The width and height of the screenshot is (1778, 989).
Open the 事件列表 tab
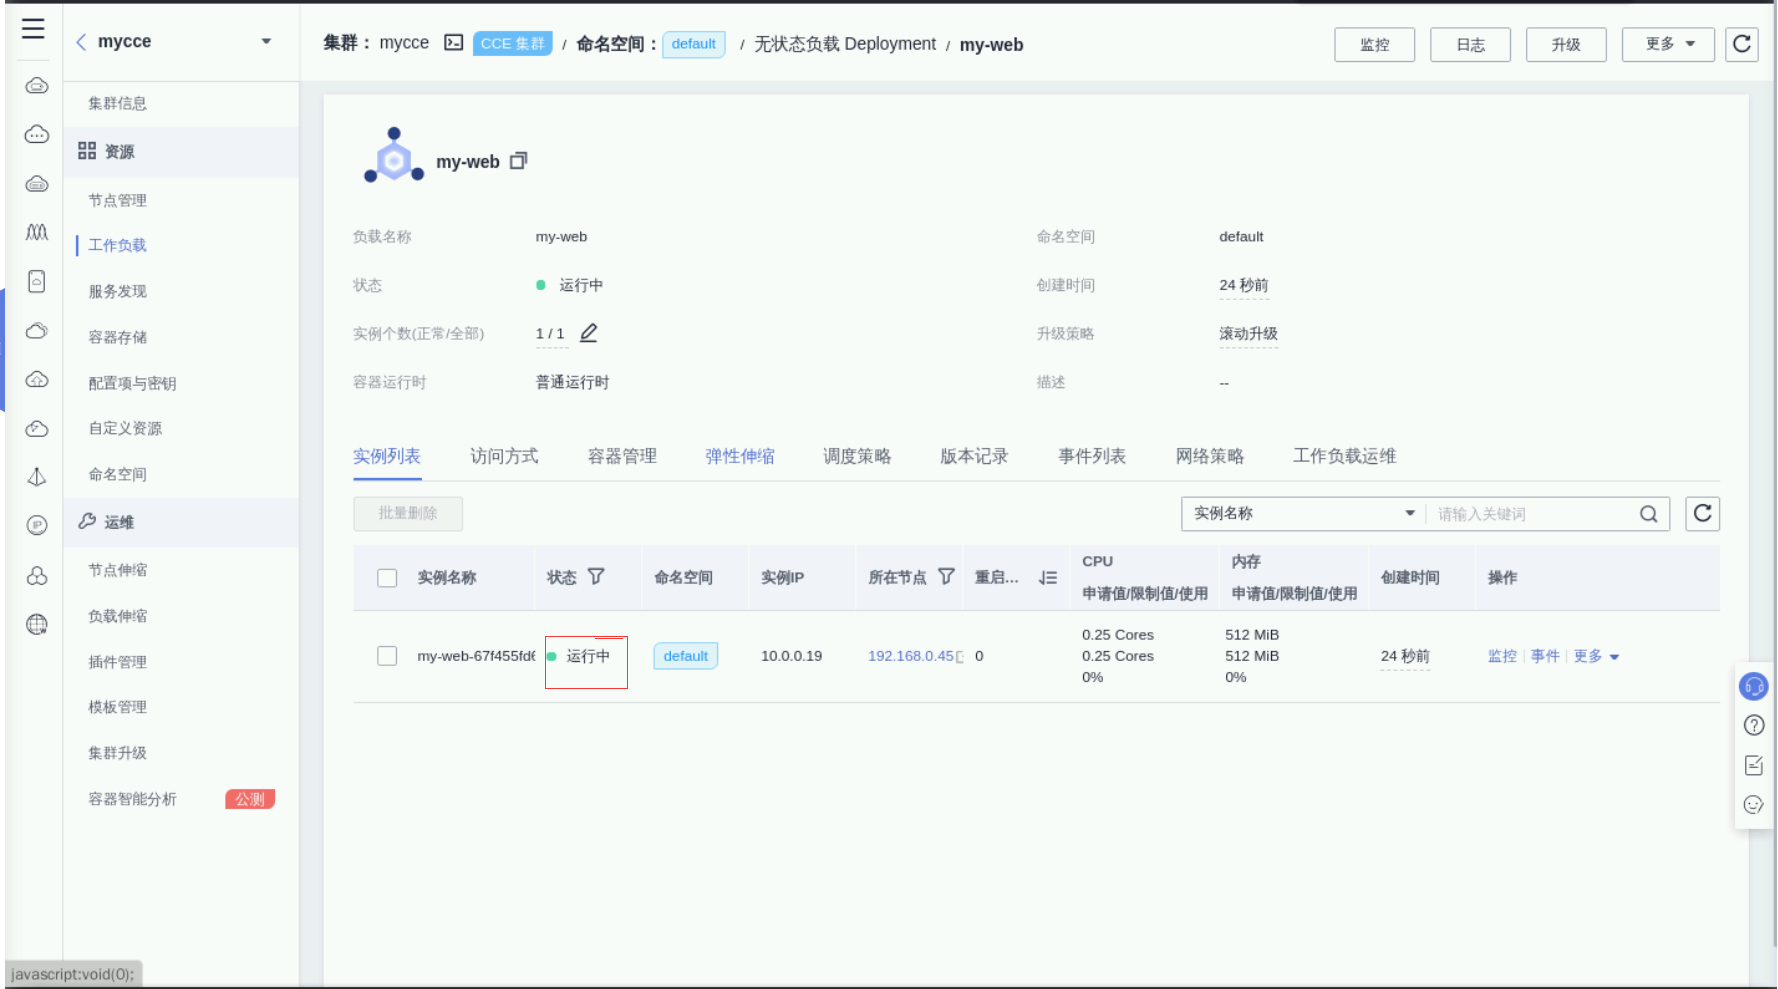[1092, 456]
